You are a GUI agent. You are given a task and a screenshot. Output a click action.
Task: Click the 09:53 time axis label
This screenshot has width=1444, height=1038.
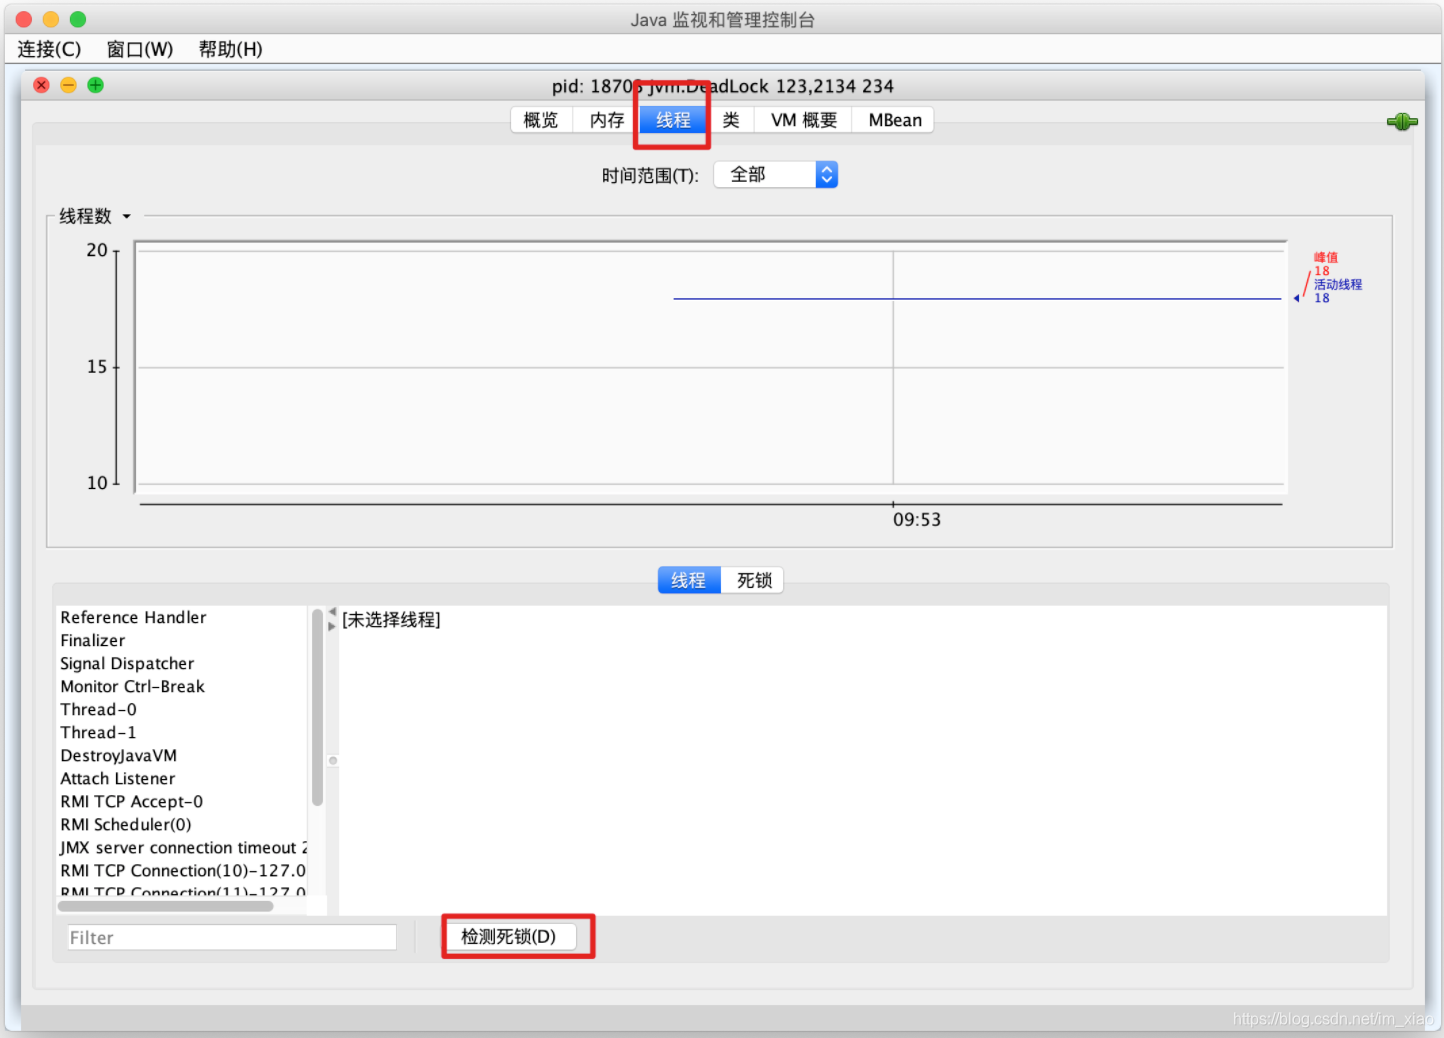pos(917,519)
